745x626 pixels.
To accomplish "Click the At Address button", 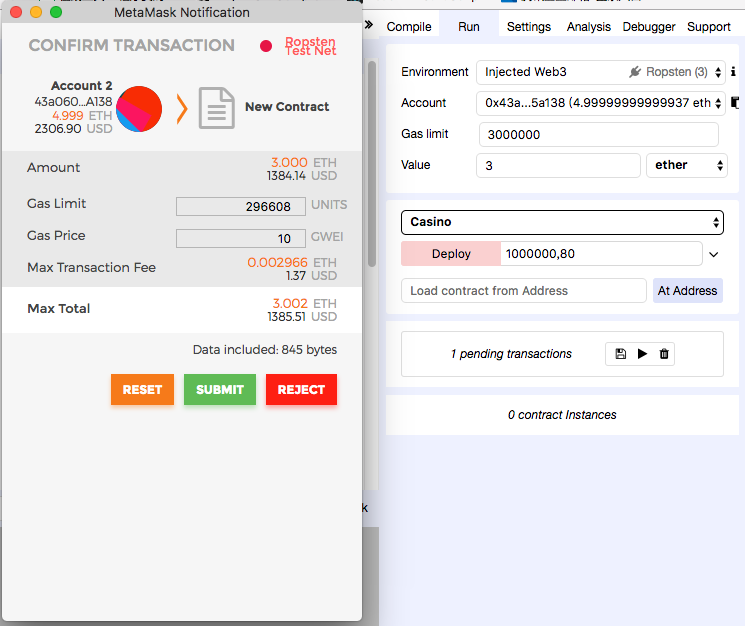I will (688, 291).
